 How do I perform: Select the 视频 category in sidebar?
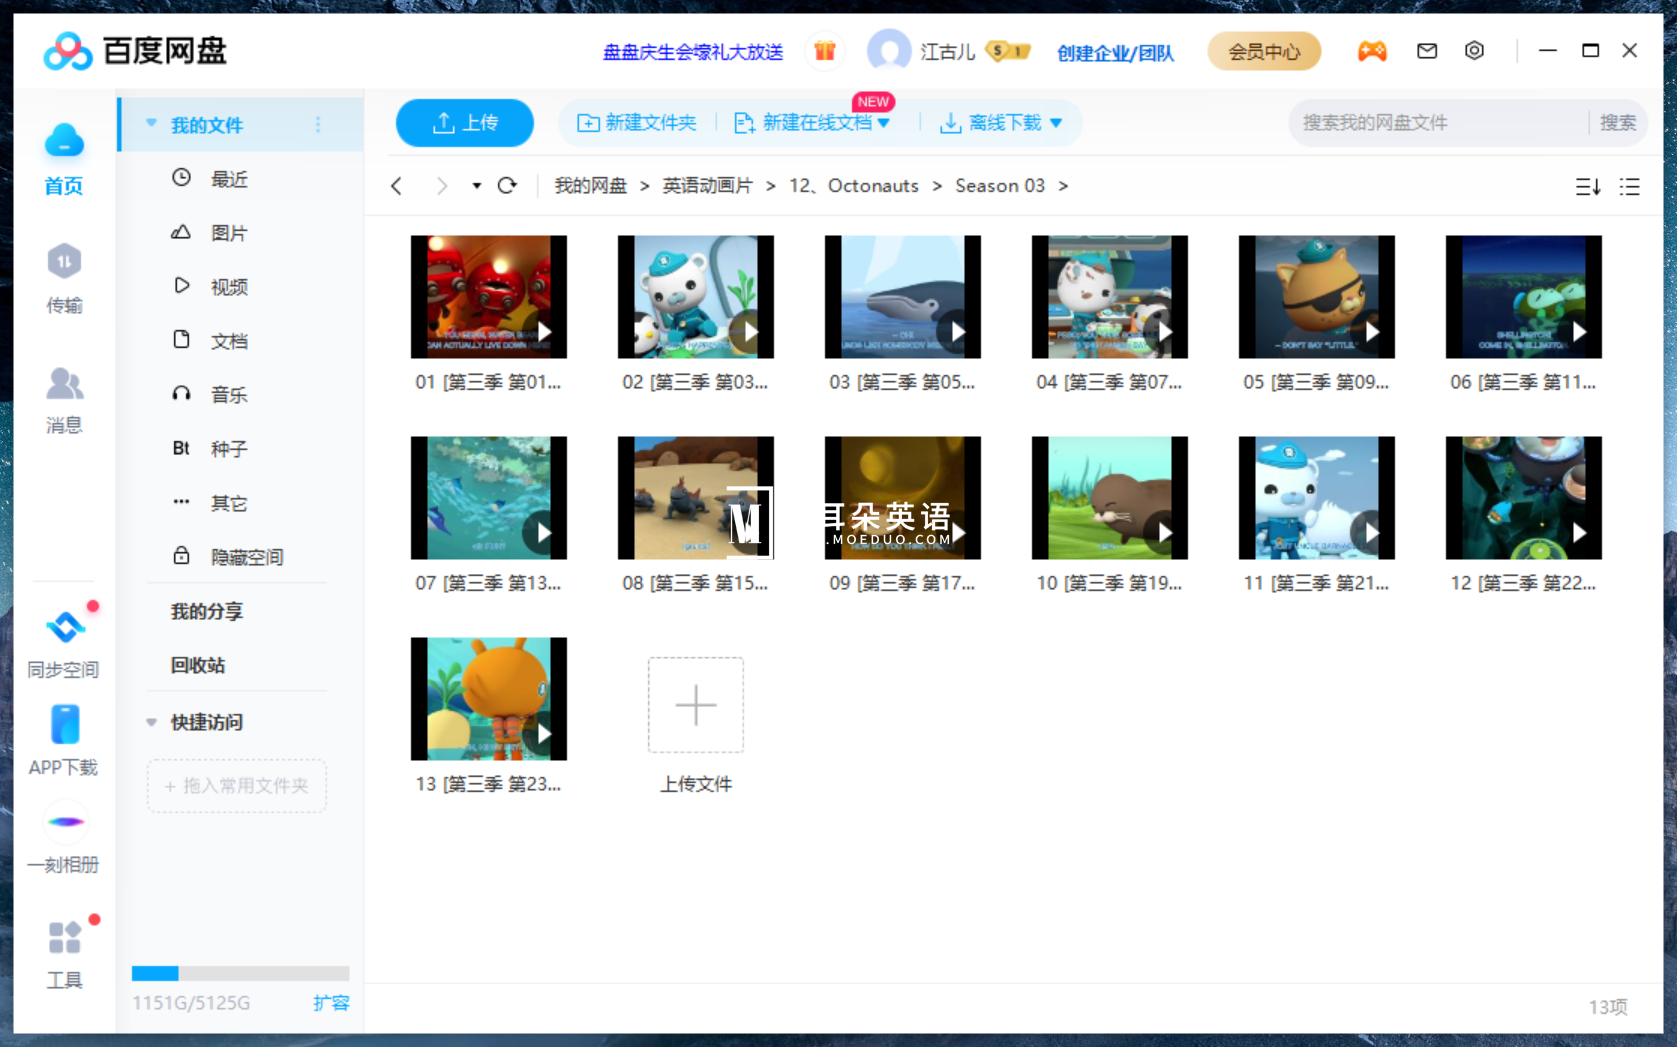(228, 286)
